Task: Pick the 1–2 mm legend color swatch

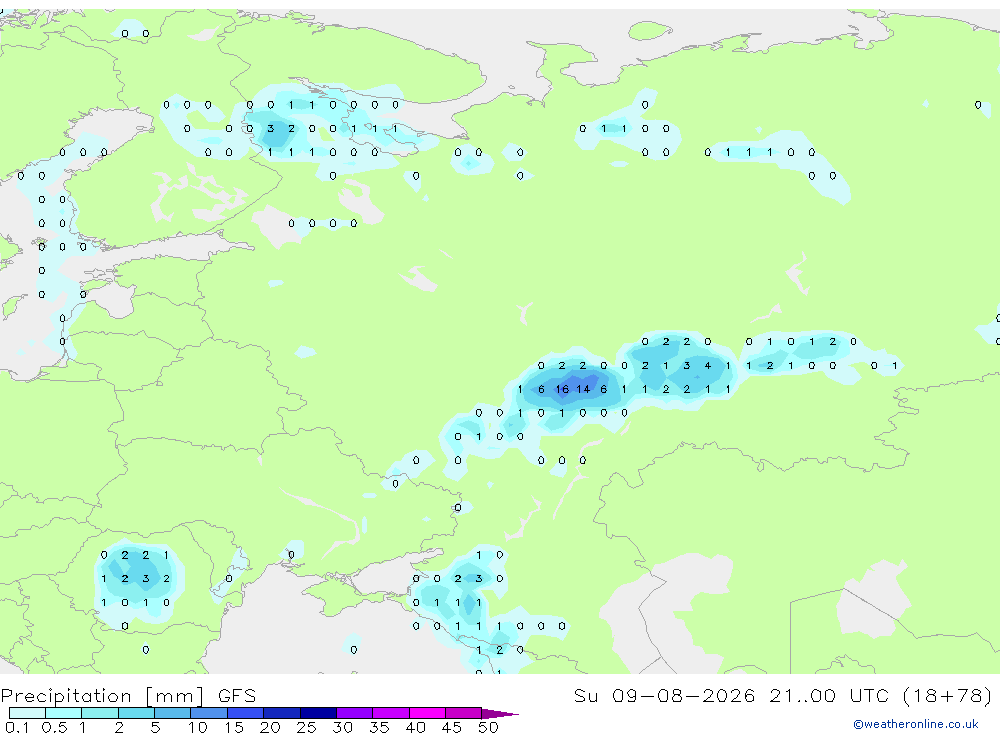Action: click(x=100, y=713)
